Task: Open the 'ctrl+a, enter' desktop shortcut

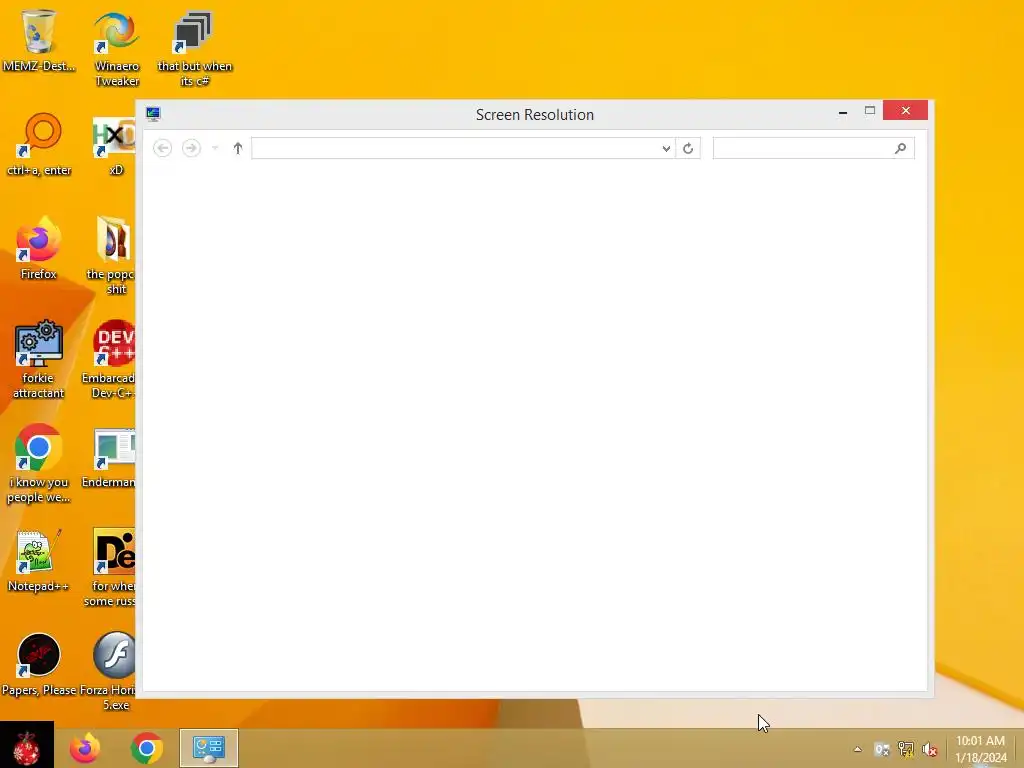Action: 39,144
